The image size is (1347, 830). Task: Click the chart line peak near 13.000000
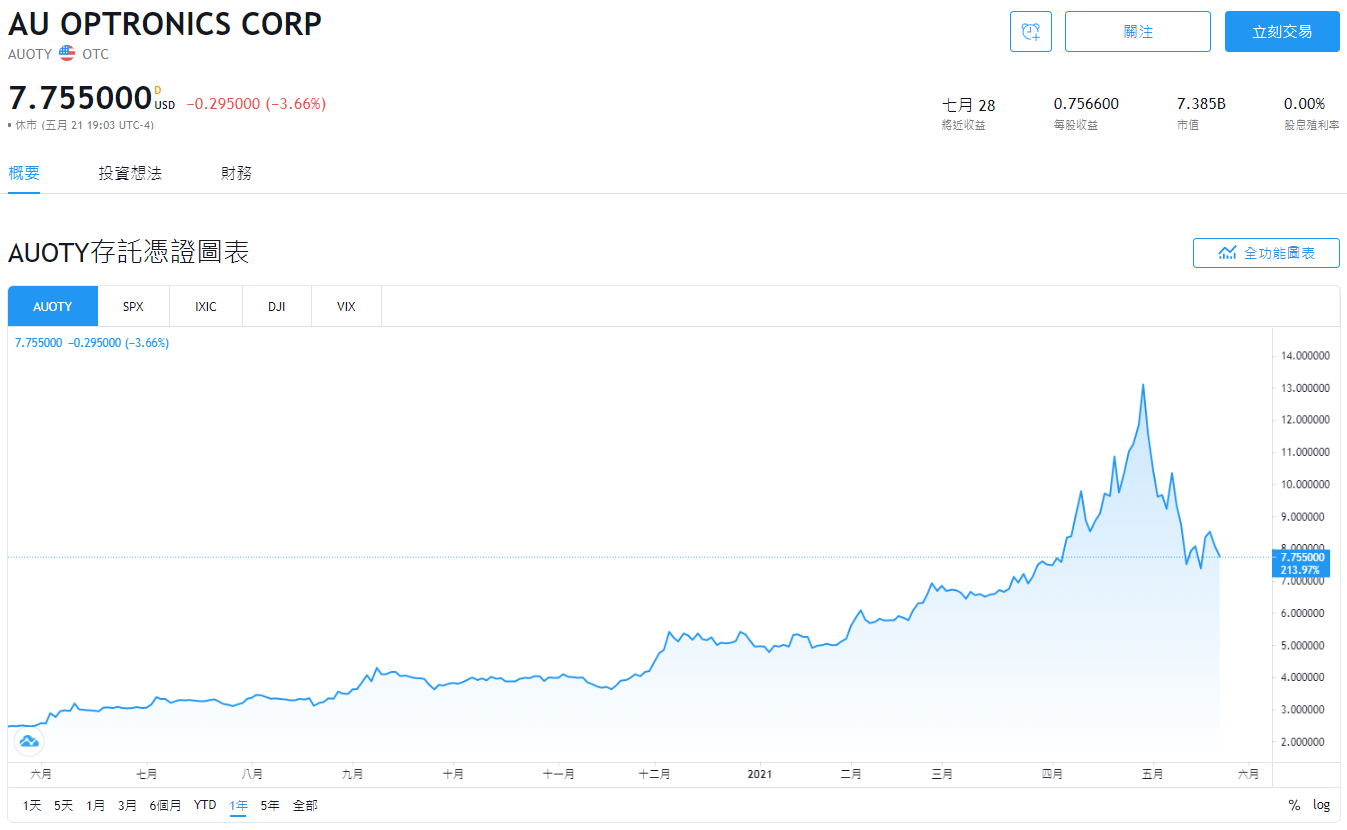(x=1142, y=385)
